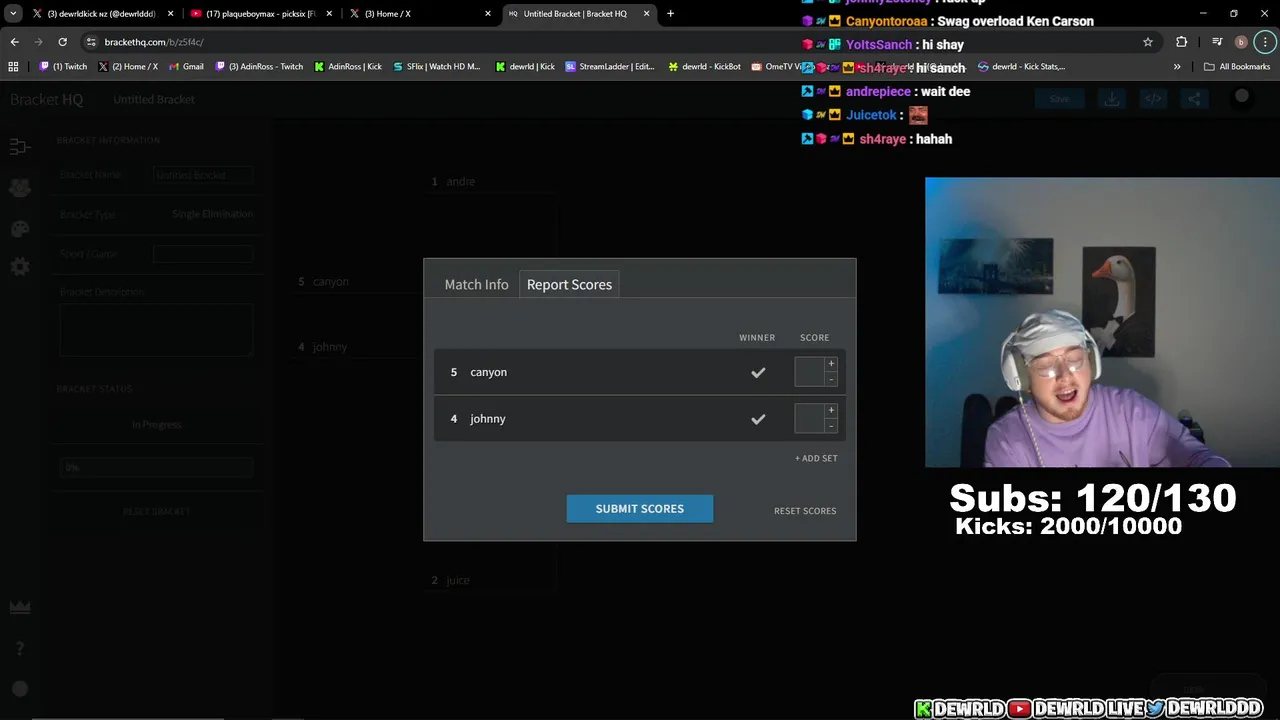Open a new browser tab
The width and height of the screenshot is (1280, 720).
point(670,14)
